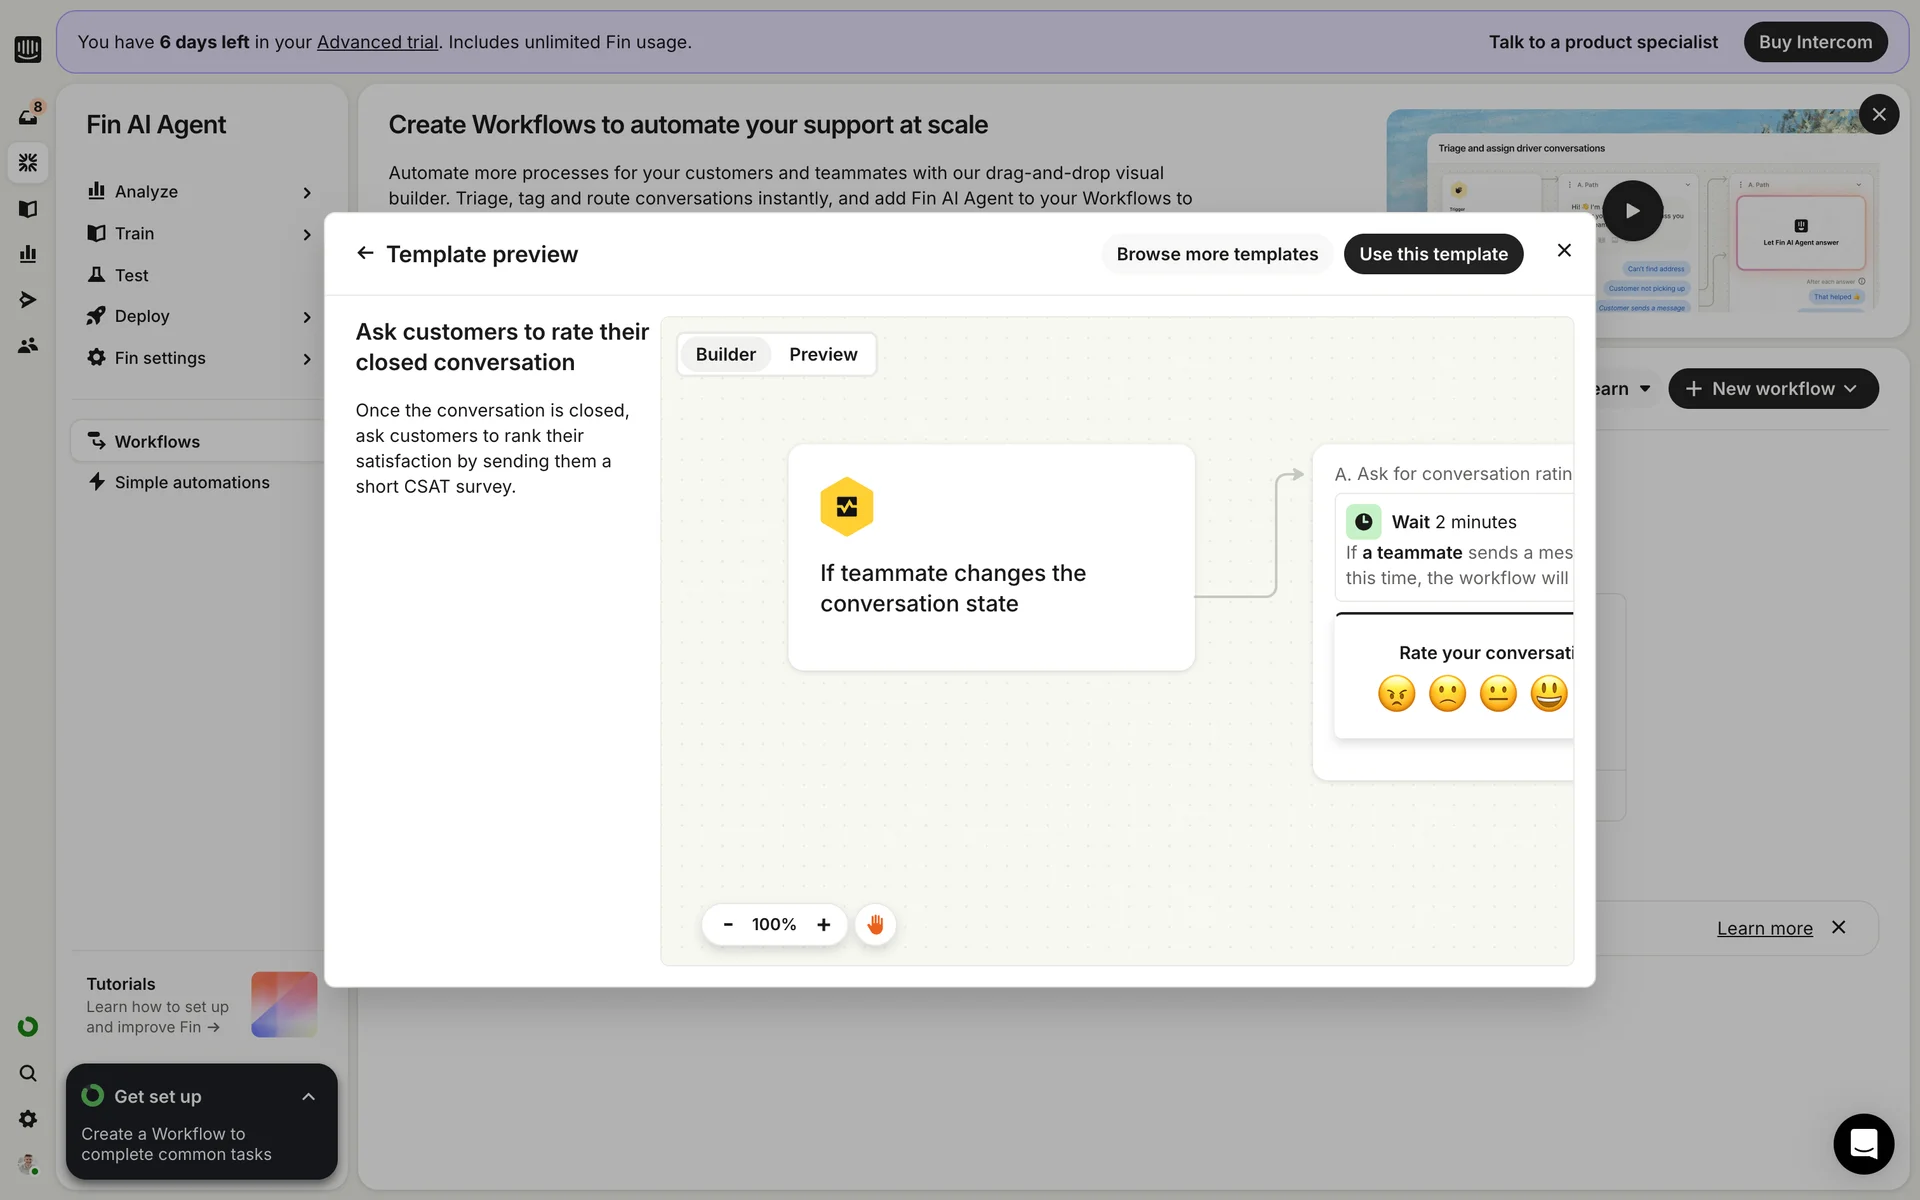Click the Use this template button

(x=1432, y=254)
